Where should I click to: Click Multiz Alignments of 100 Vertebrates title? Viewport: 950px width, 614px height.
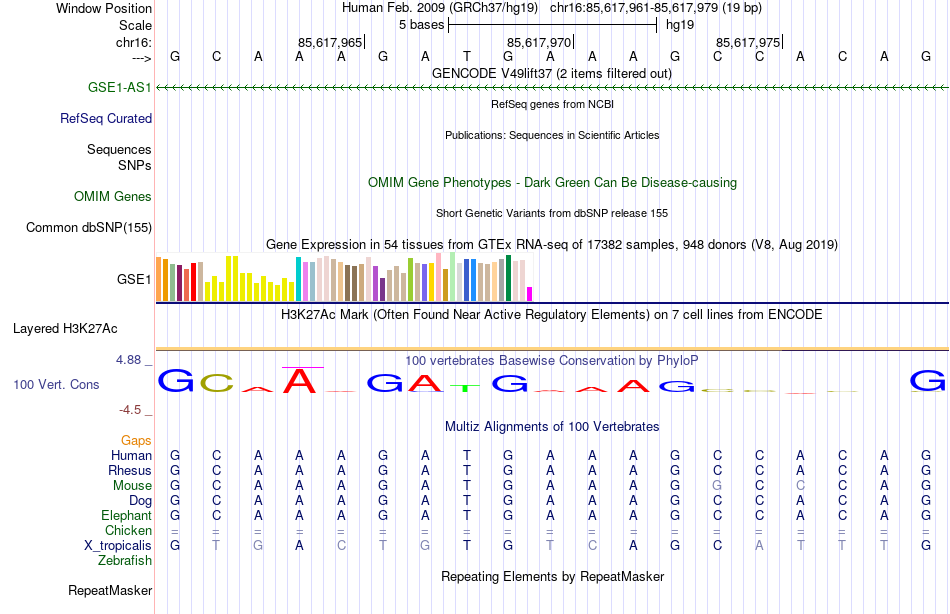click(x=552, y=426)
